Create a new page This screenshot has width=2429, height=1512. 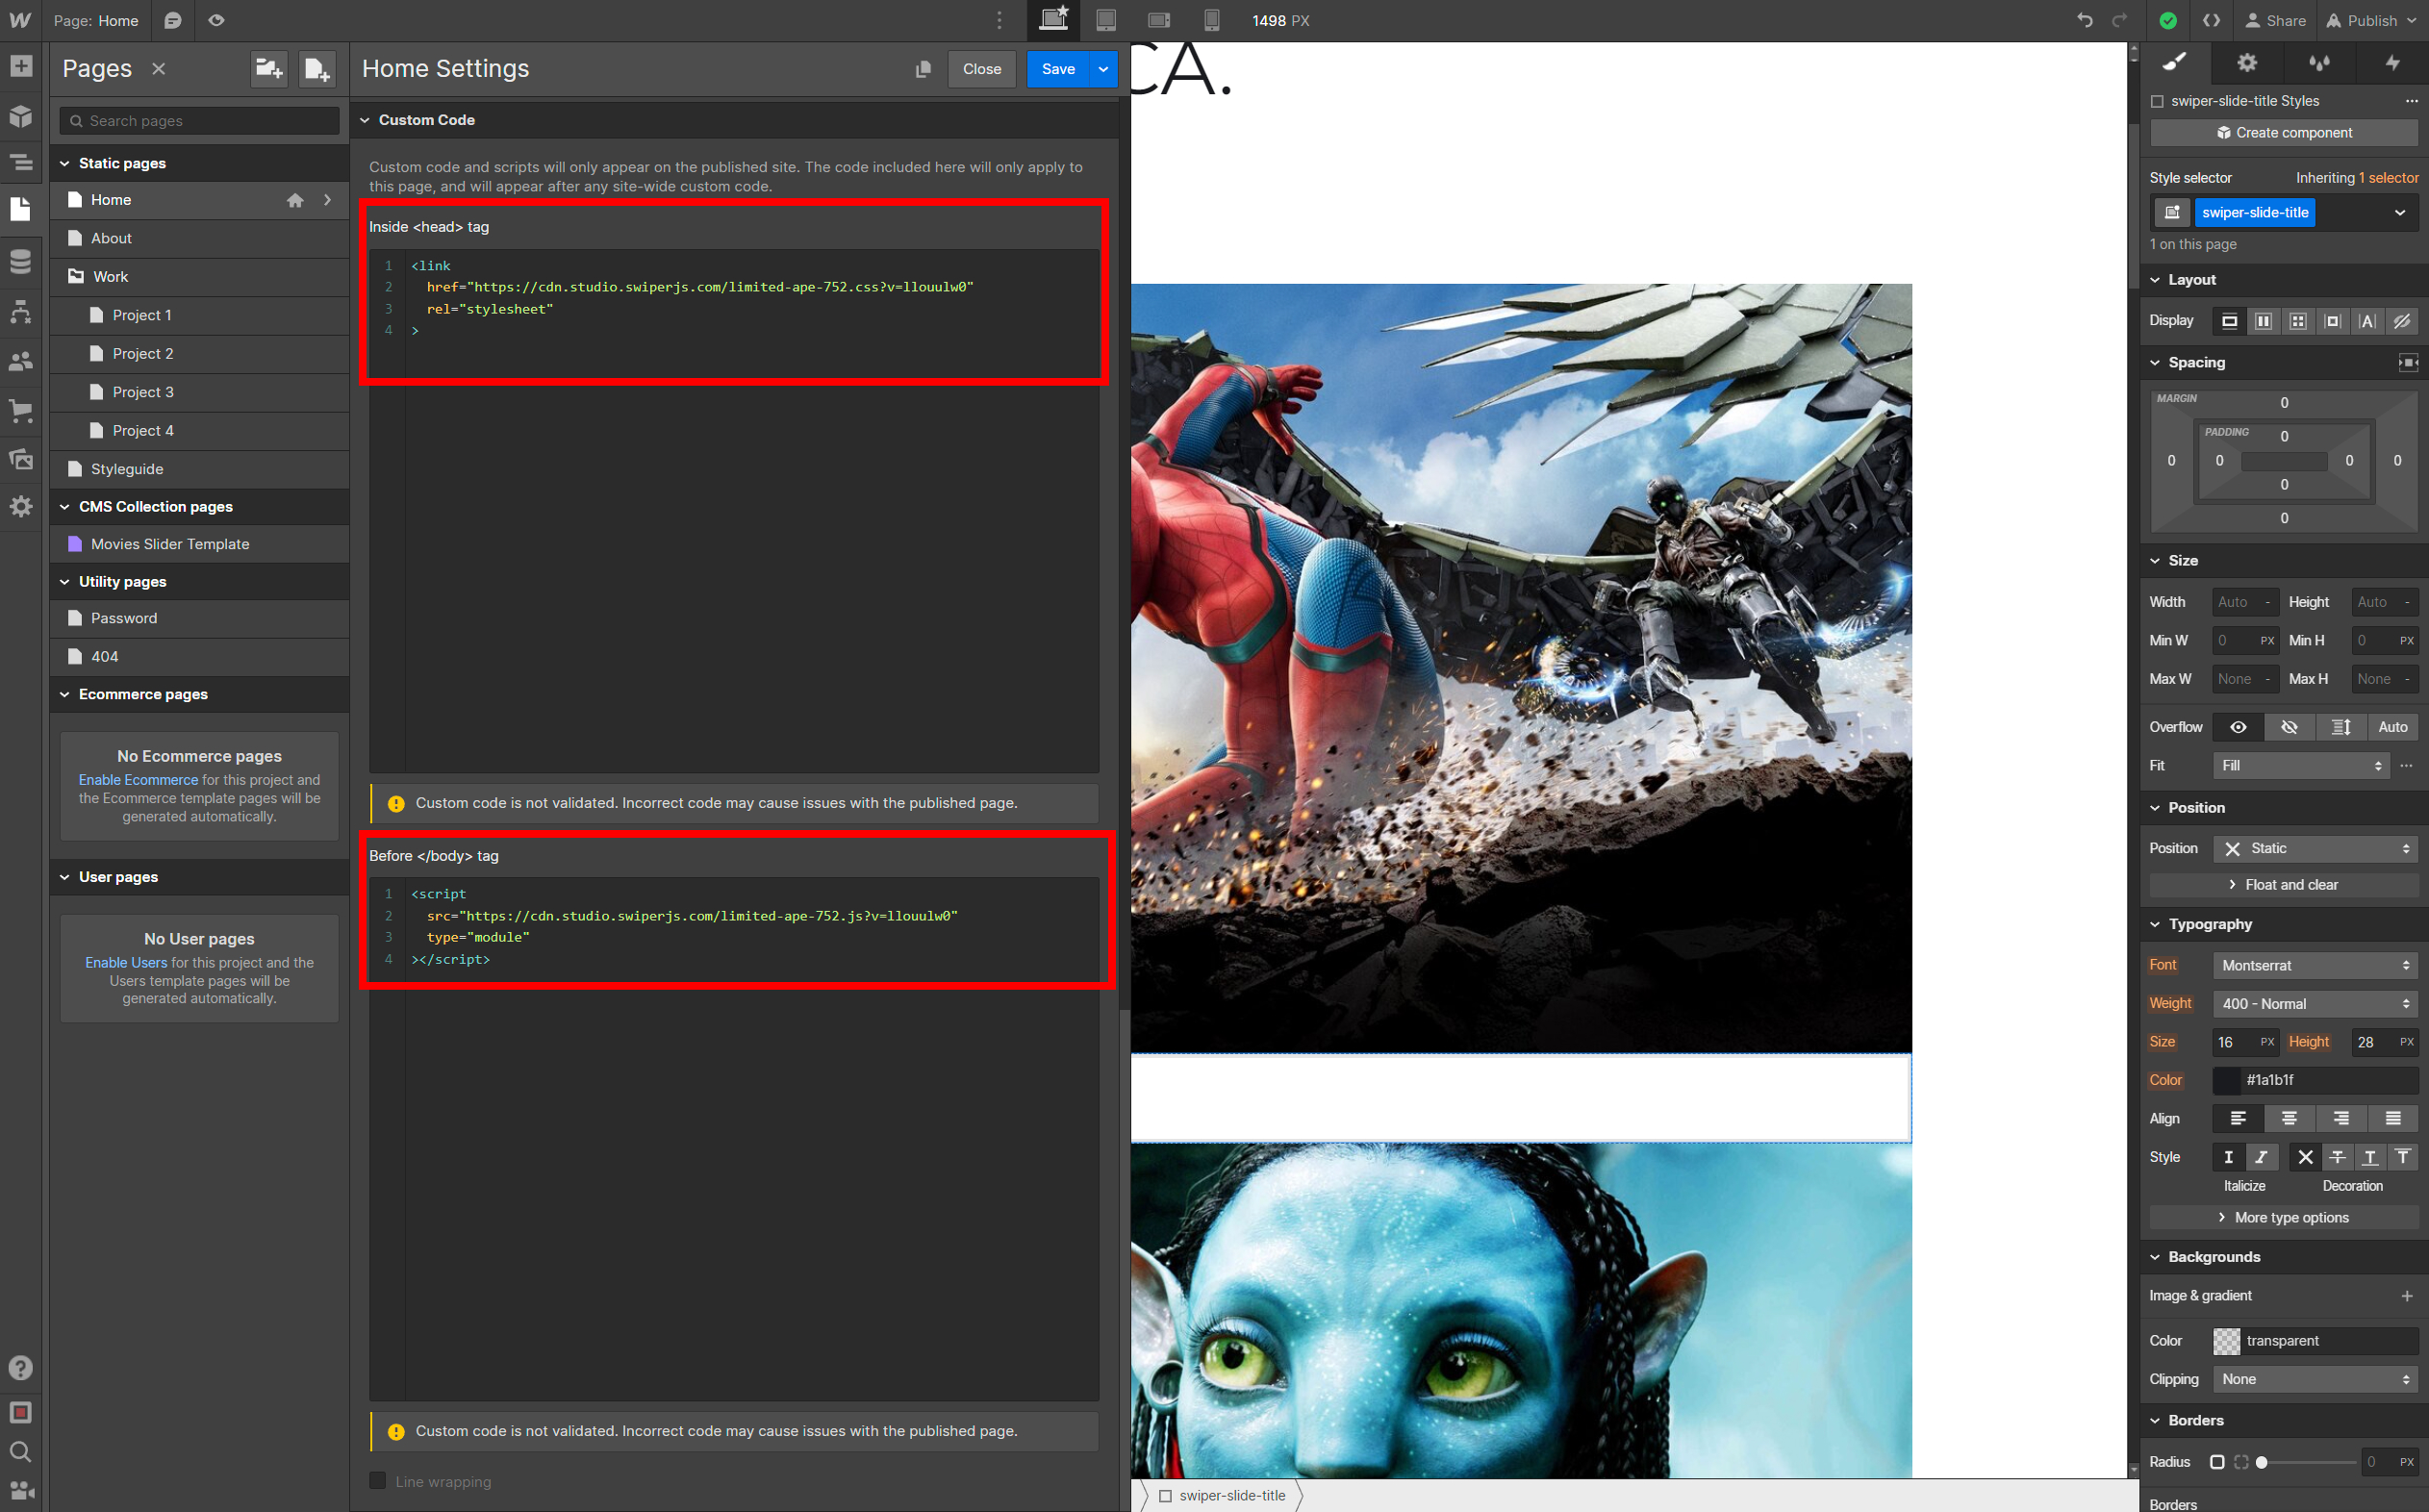316,68
